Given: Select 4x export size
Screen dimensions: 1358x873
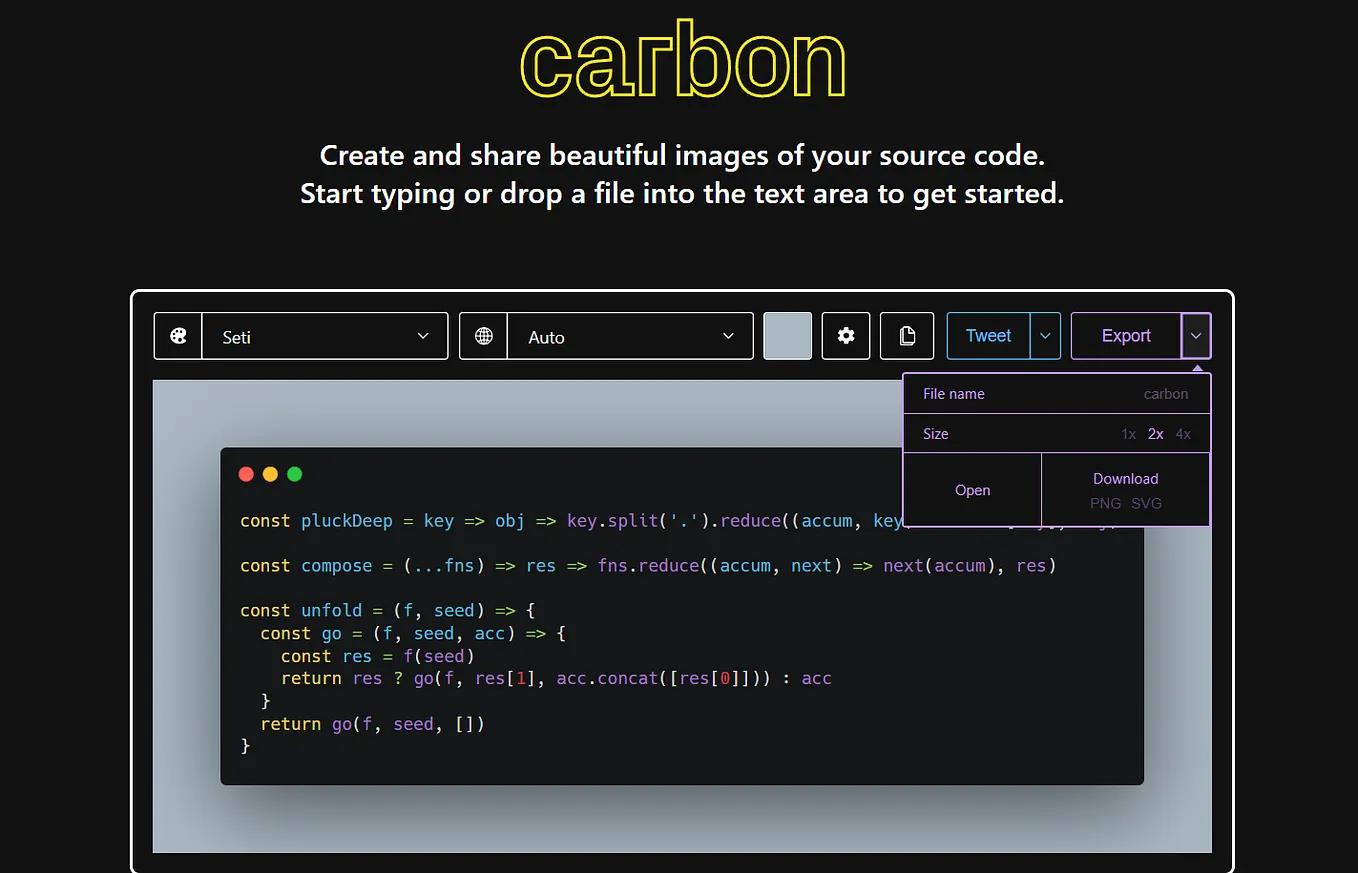Looking at the screenshot, I should point(1182,434).
